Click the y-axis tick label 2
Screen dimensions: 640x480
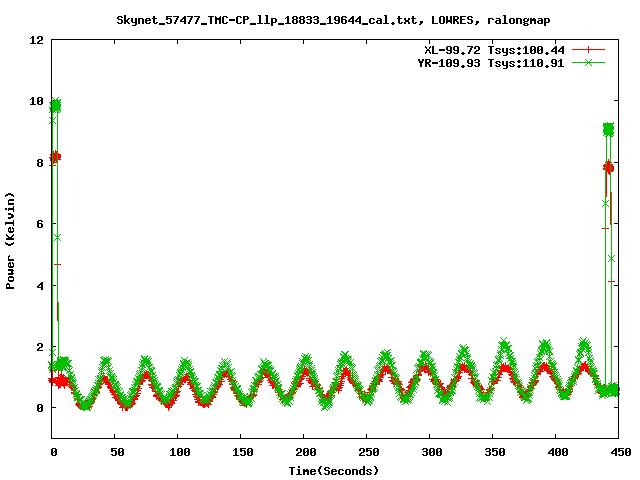tap(40, 347)
